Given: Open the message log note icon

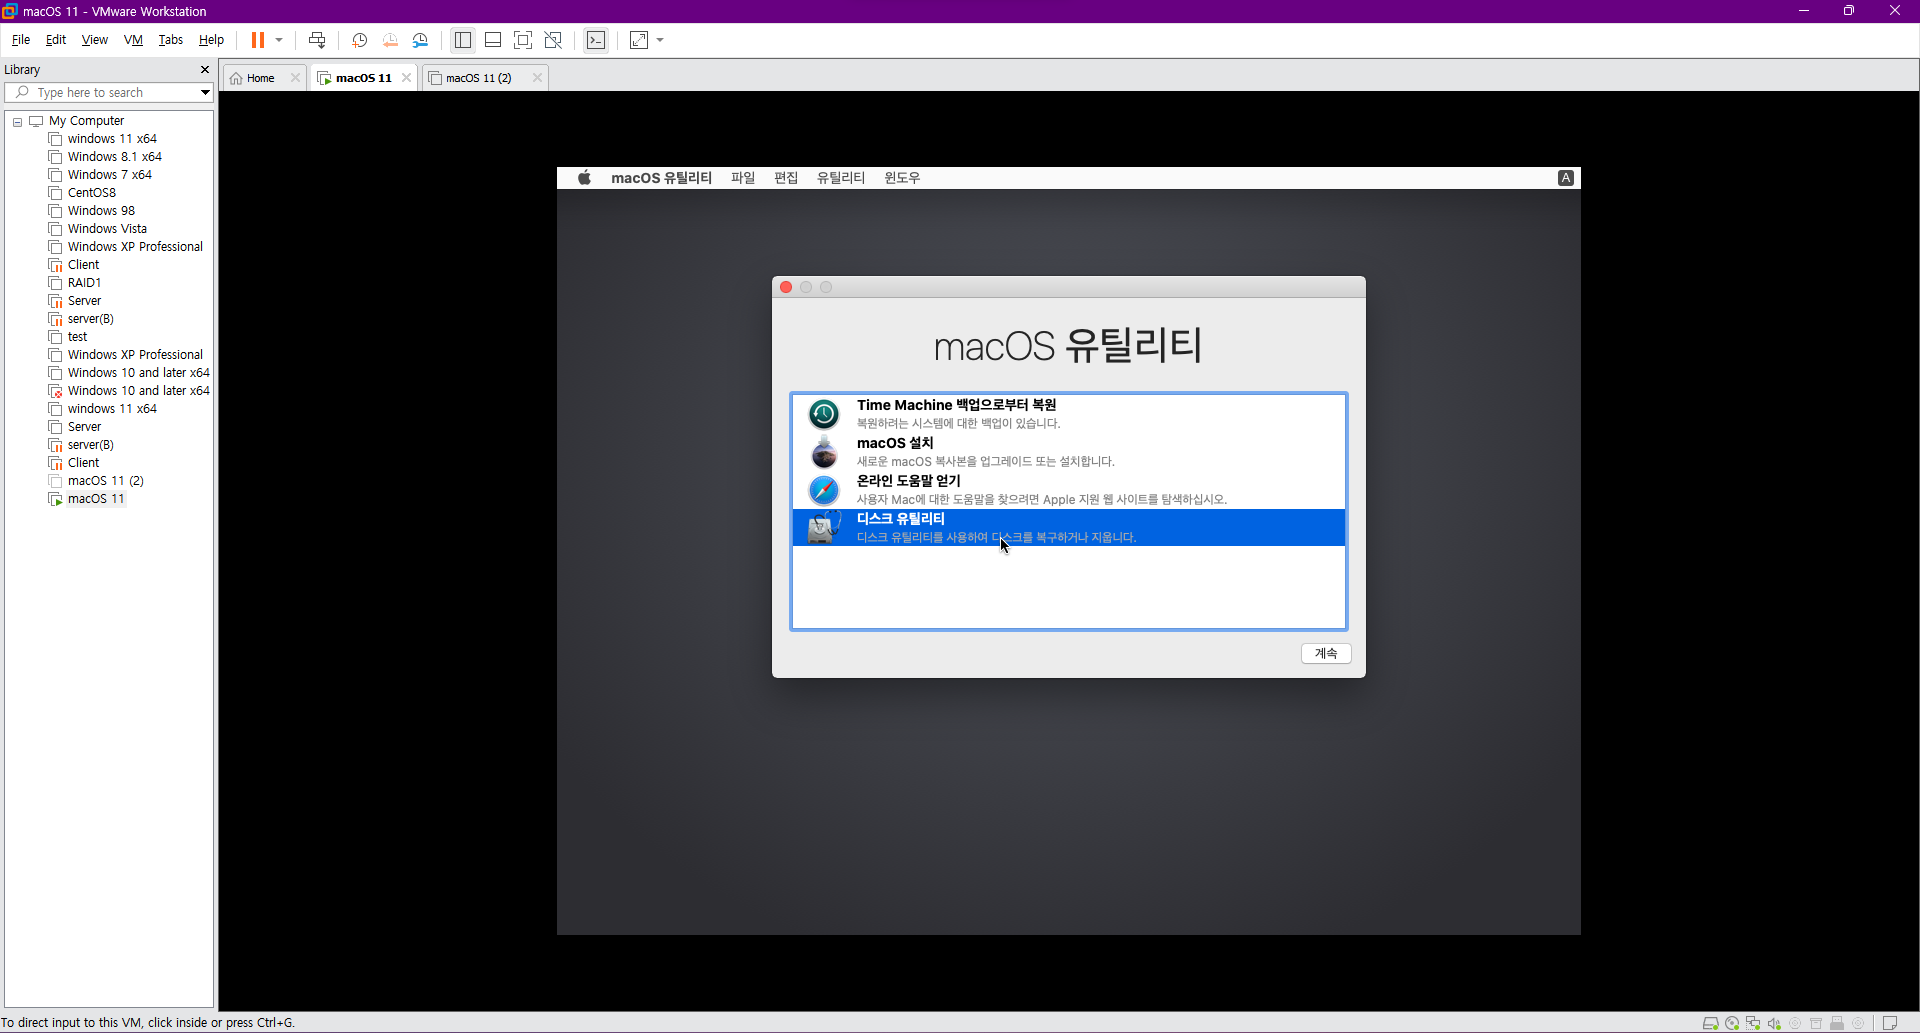Looking at the screenshot, I should coord(1889,1023).
